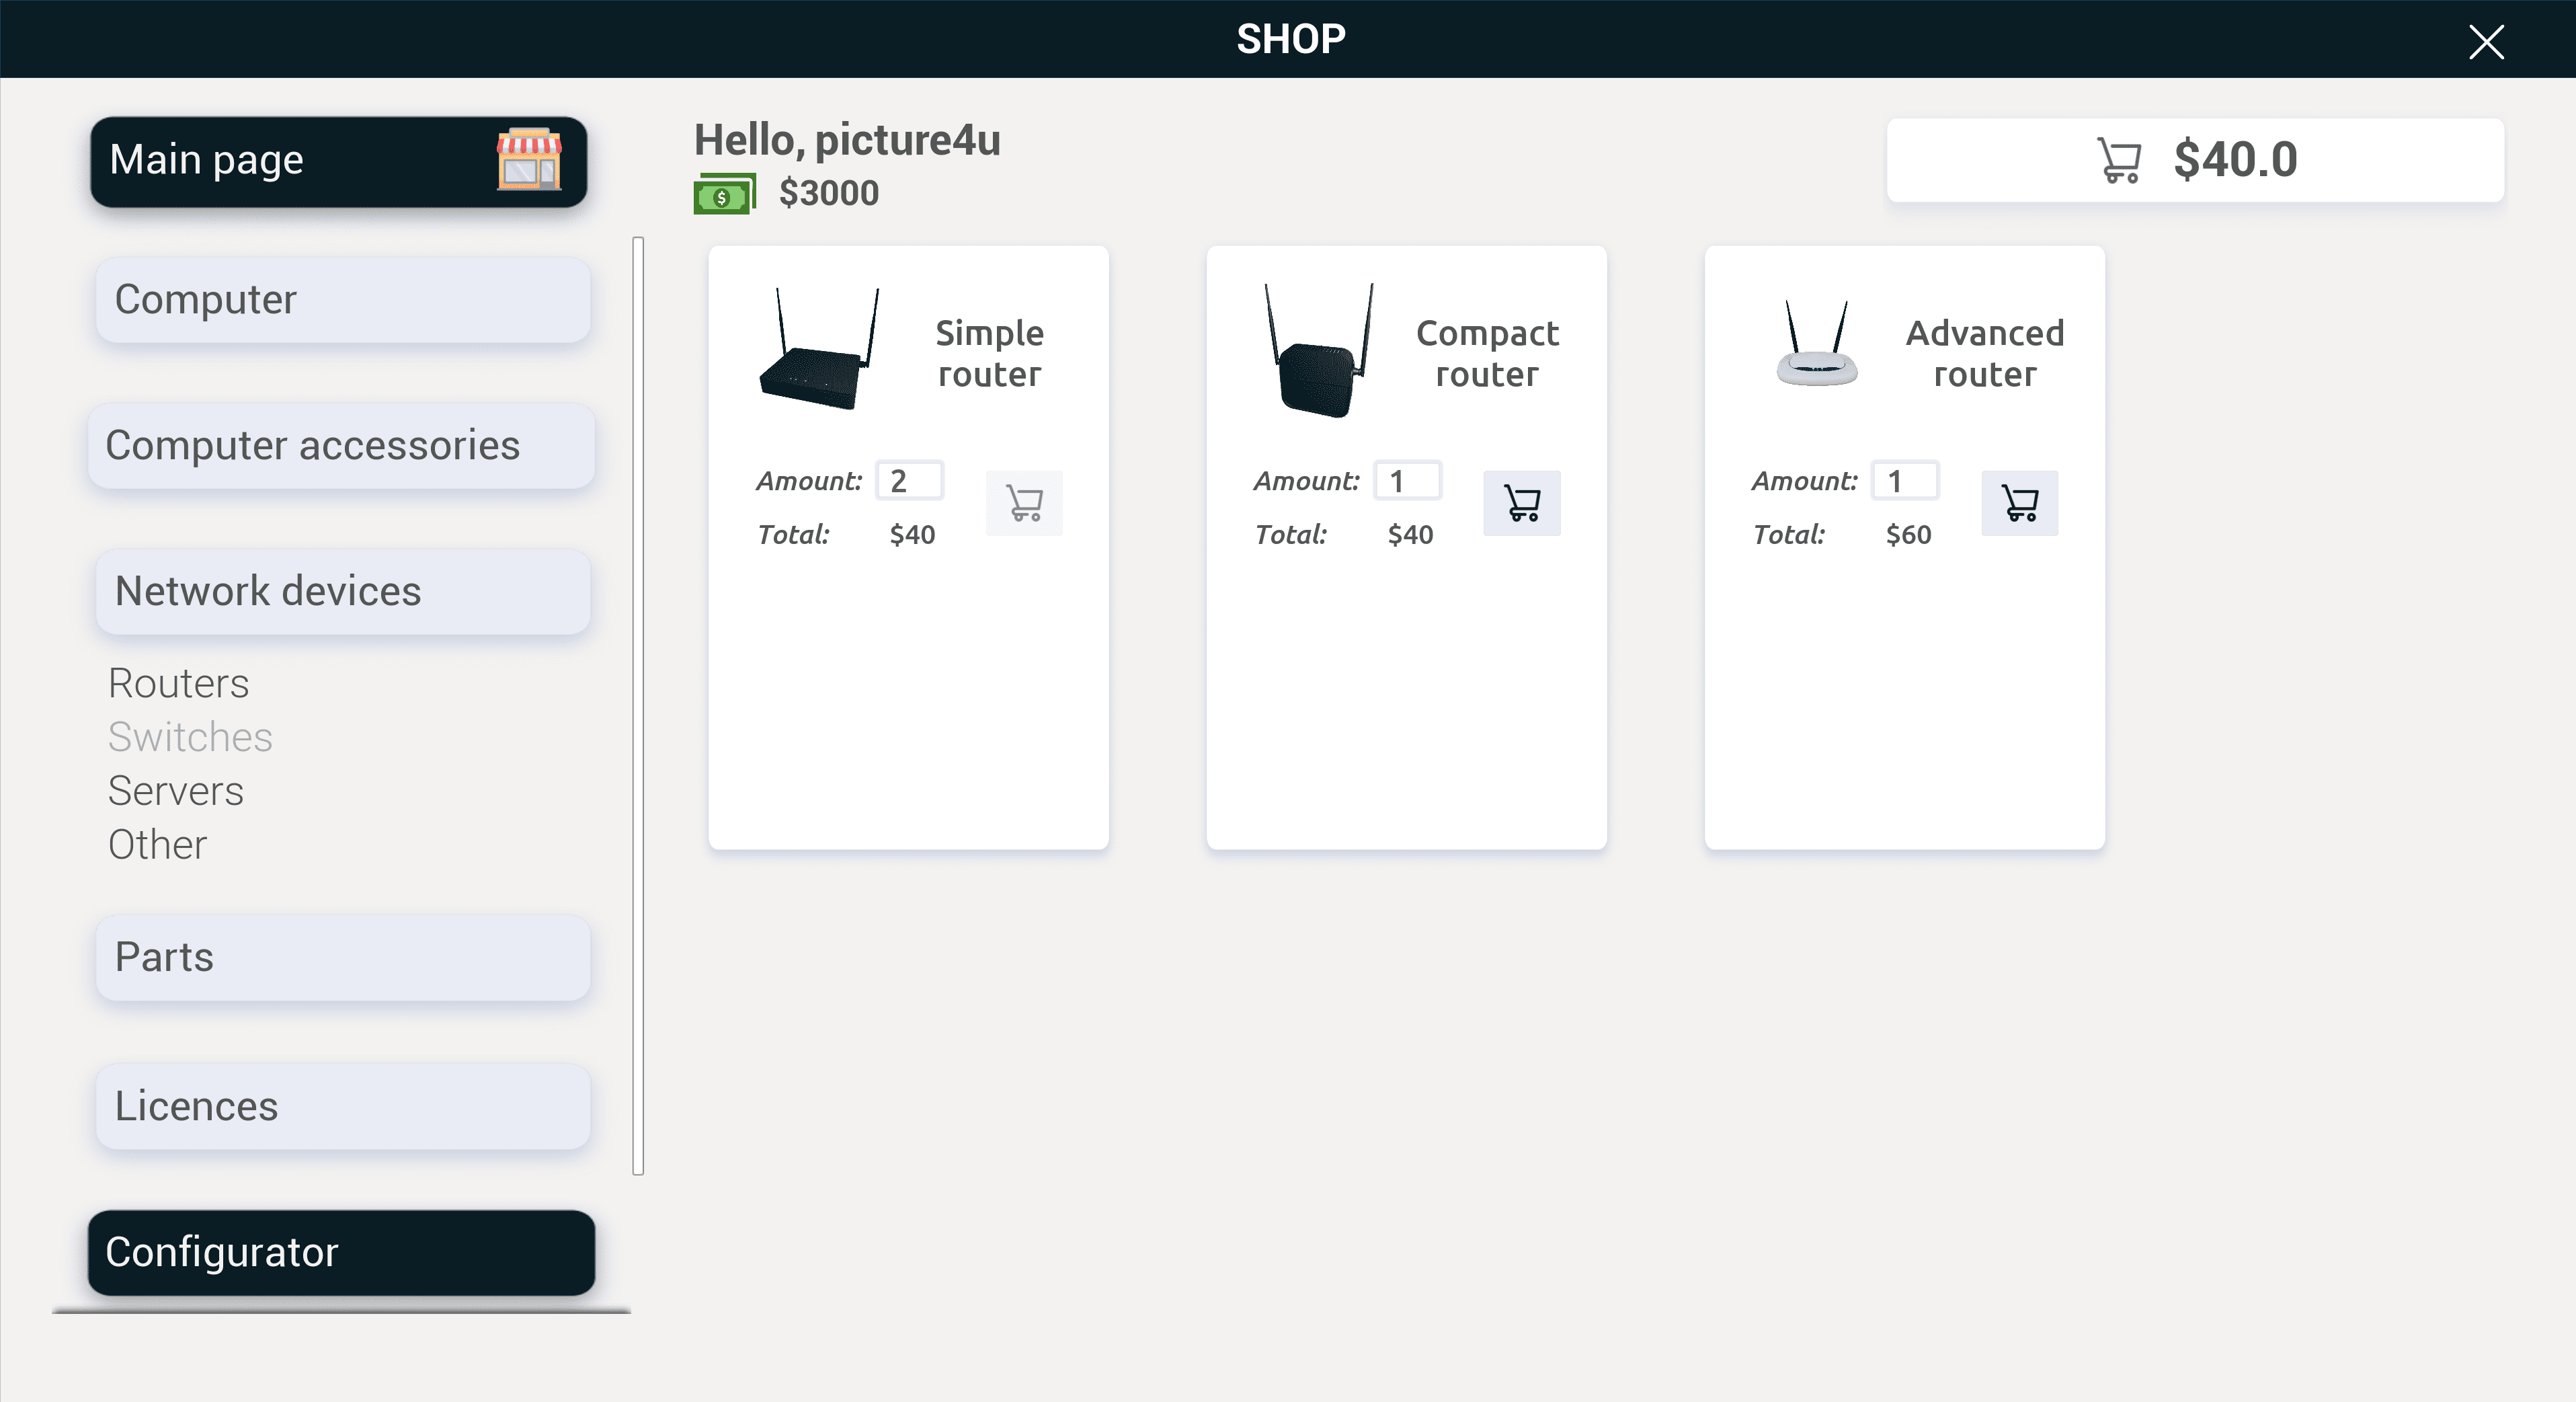Screen dimensions: 2576x1402
Task: Click the category sidebar scrollbar
Action: point(638,706)
